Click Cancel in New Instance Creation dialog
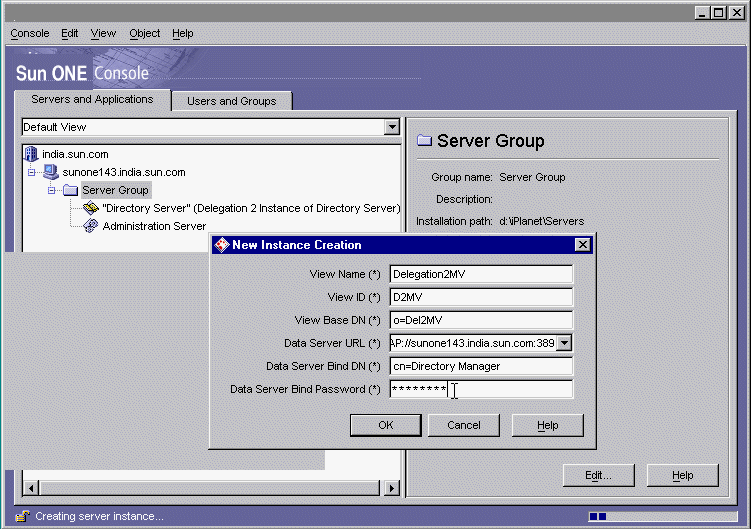The height and width of the screenshot is (529, 751). [x=464, y=426]
